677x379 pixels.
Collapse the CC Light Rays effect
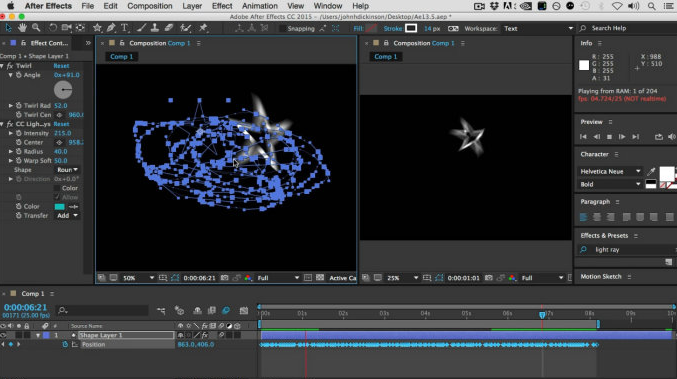[2, 124]
